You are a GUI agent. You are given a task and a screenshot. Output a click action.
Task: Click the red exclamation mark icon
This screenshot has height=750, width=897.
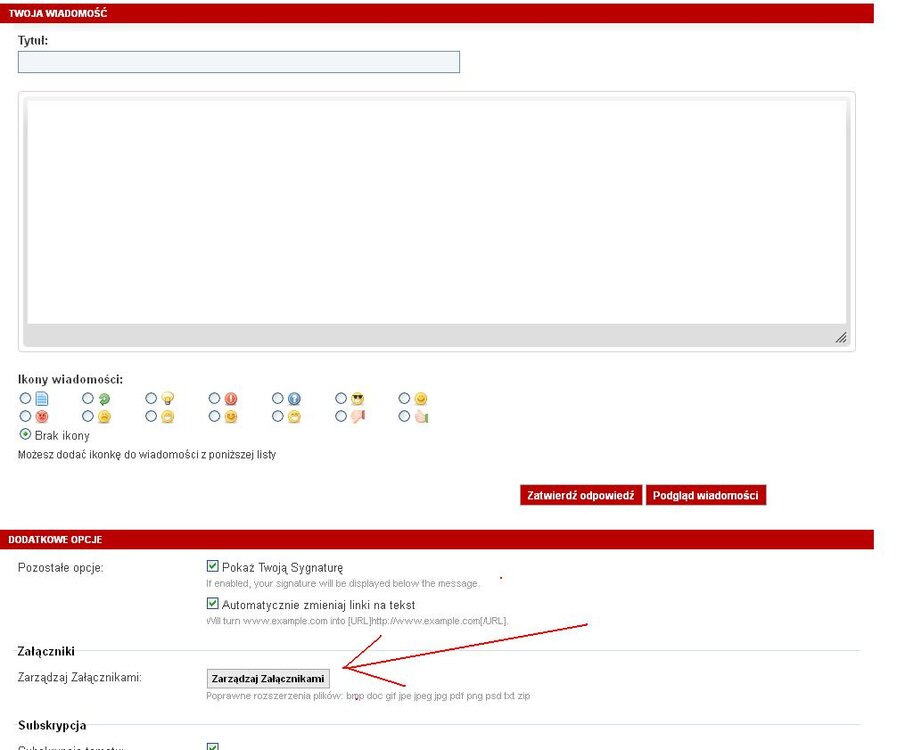click(231, 399)
